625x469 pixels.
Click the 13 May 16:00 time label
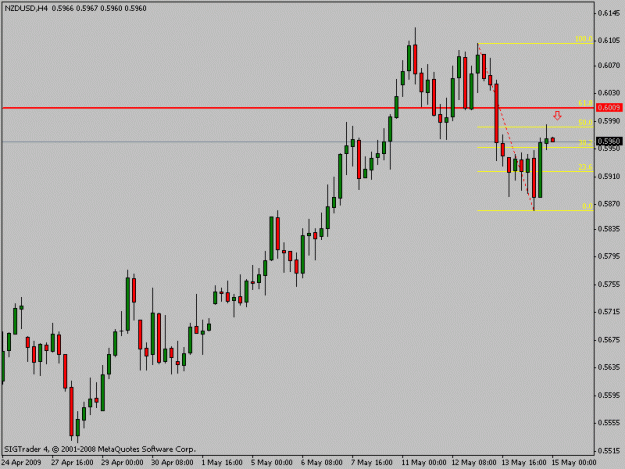pos(524,462)
